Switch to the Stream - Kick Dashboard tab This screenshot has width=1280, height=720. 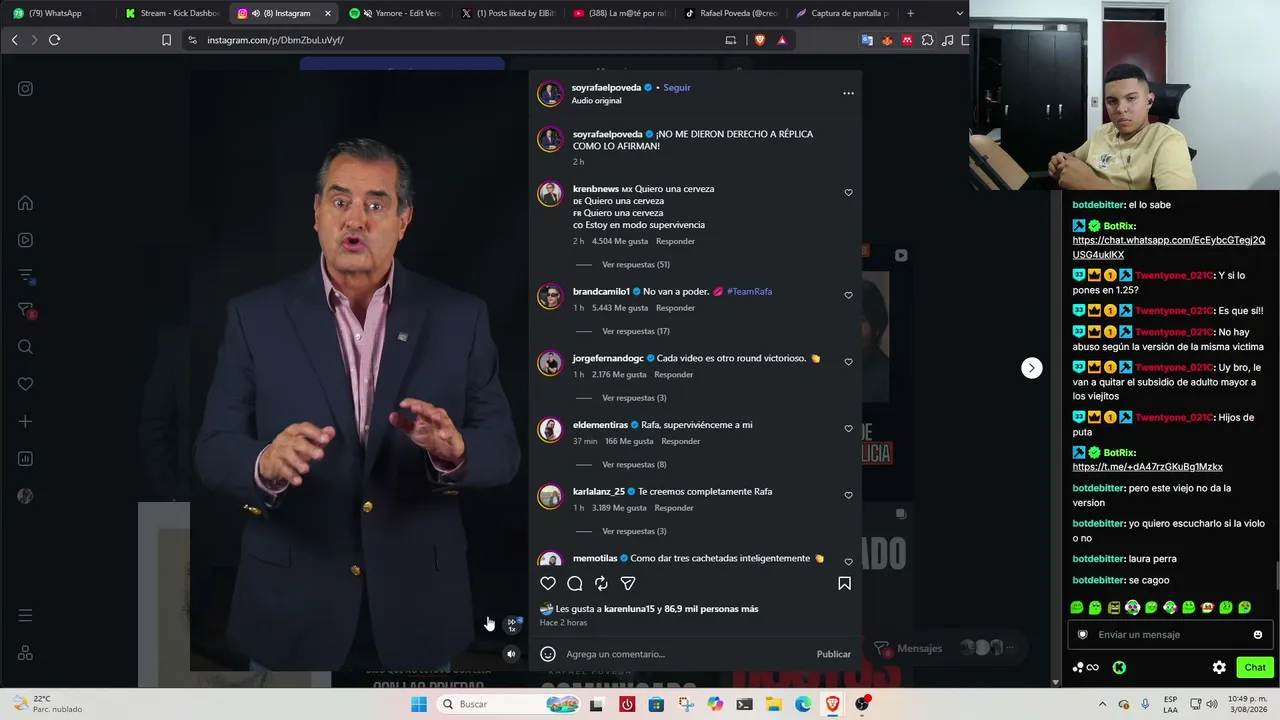click(x=171, y=13)
